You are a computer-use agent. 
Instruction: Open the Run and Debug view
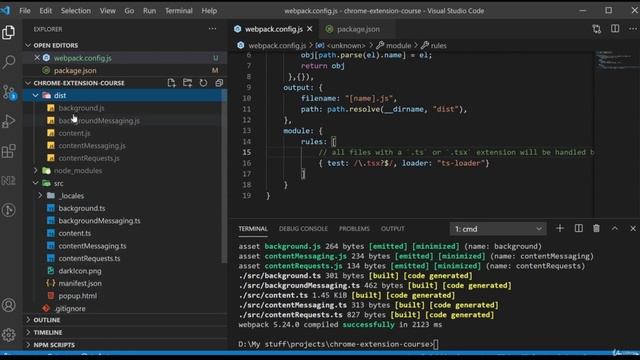coord(9,121)
